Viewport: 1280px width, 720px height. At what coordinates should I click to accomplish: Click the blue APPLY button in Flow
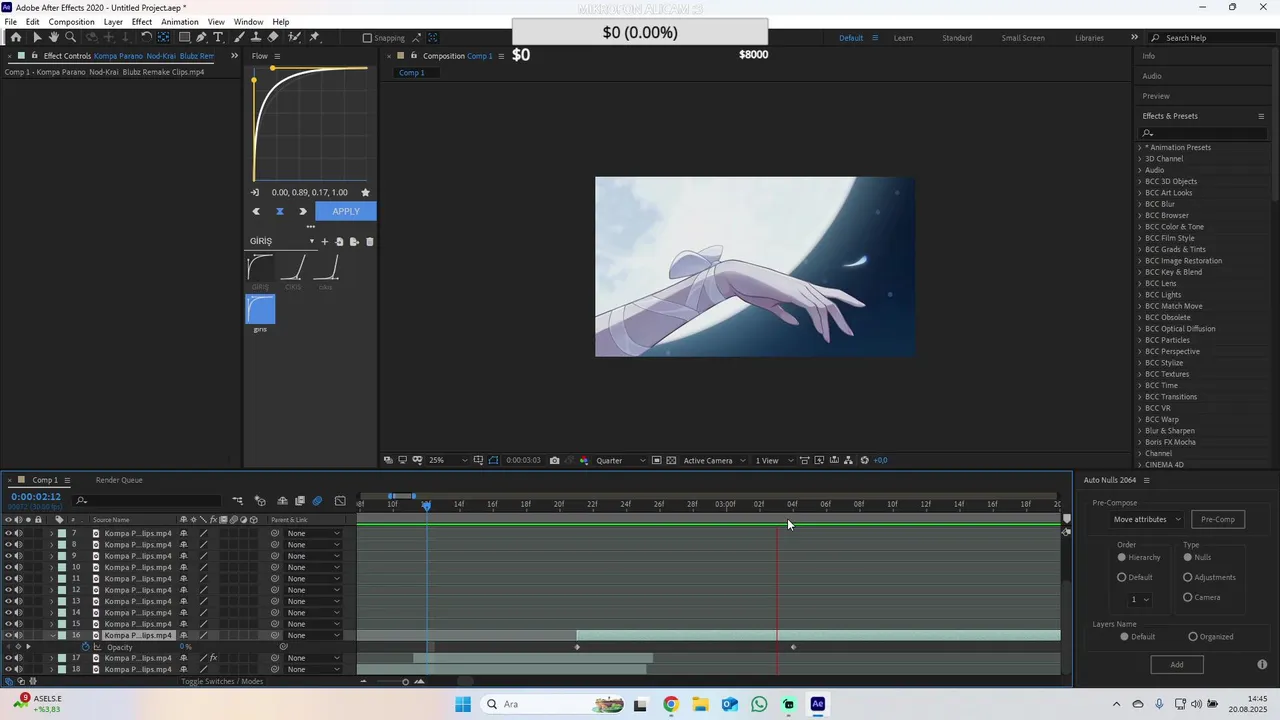[346, 211]
